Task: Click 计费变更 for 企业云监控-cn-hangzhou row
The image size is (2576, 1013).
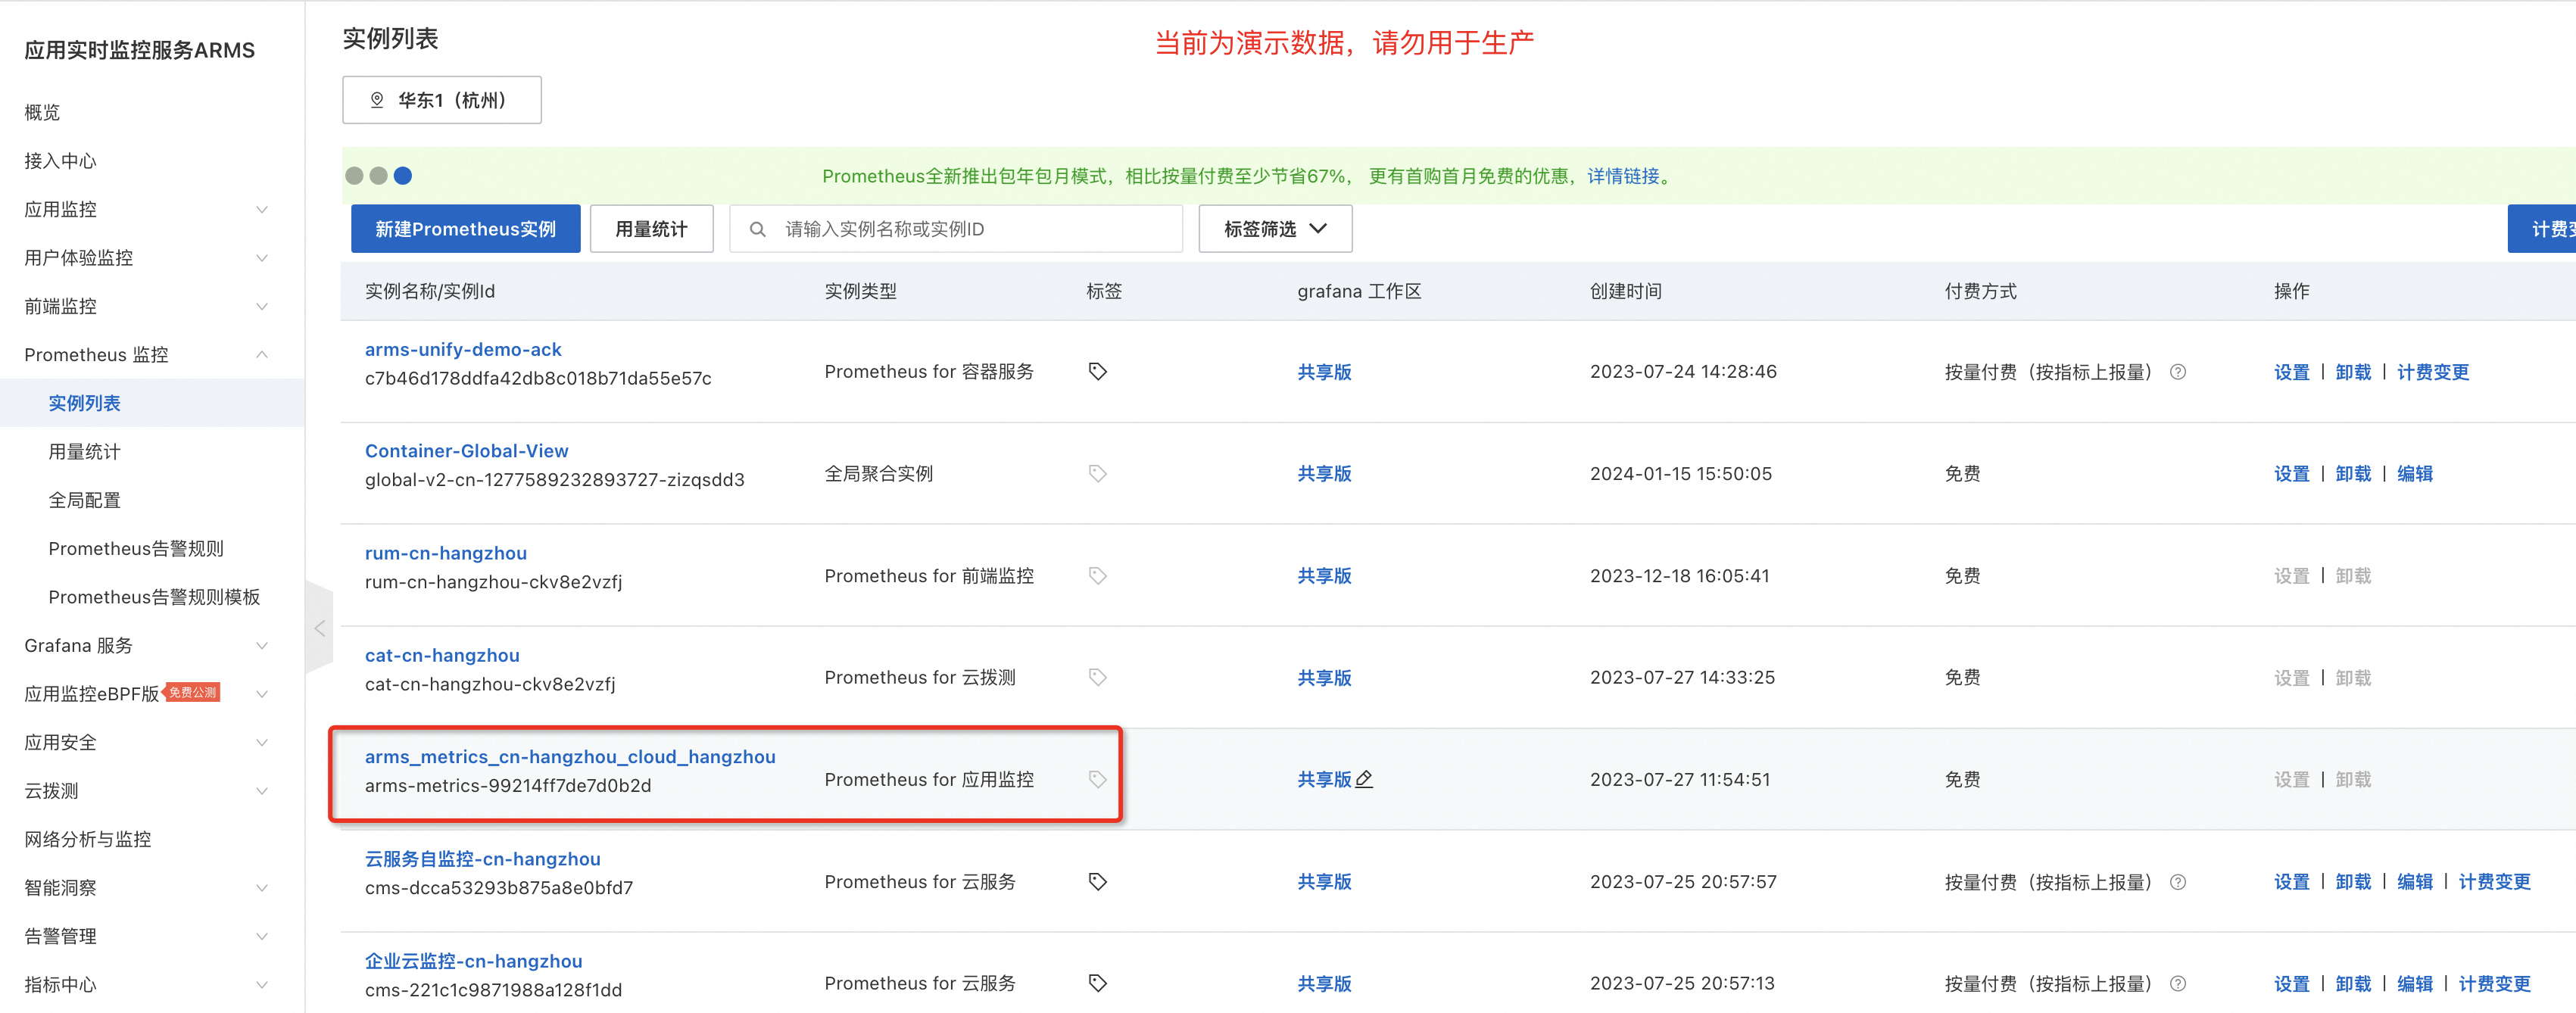Action: point(2495,984)
